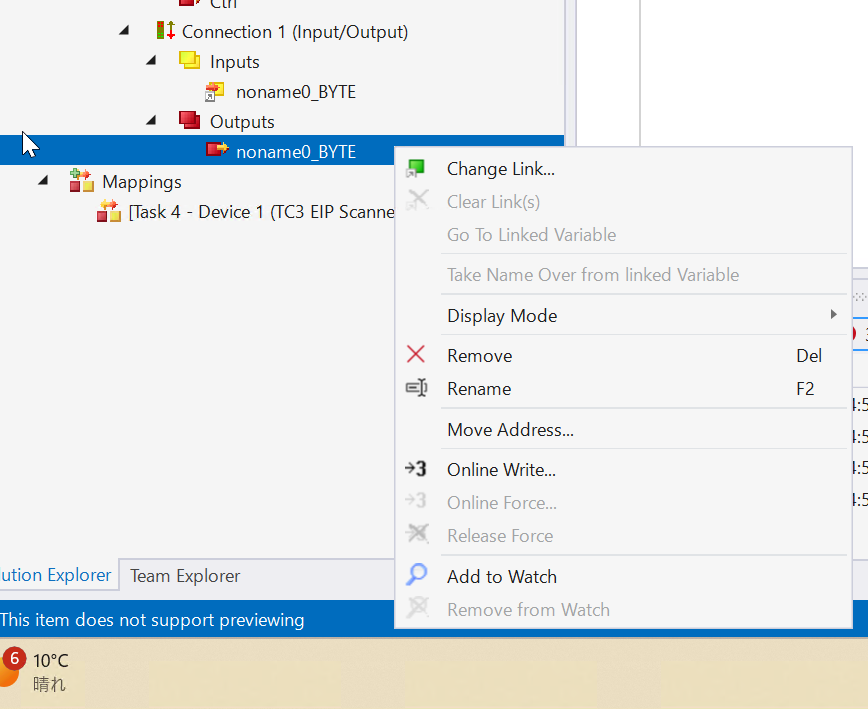Open the weather widget showing 10°C
This screenshot has width=868, height=709.
click(40, 670)
